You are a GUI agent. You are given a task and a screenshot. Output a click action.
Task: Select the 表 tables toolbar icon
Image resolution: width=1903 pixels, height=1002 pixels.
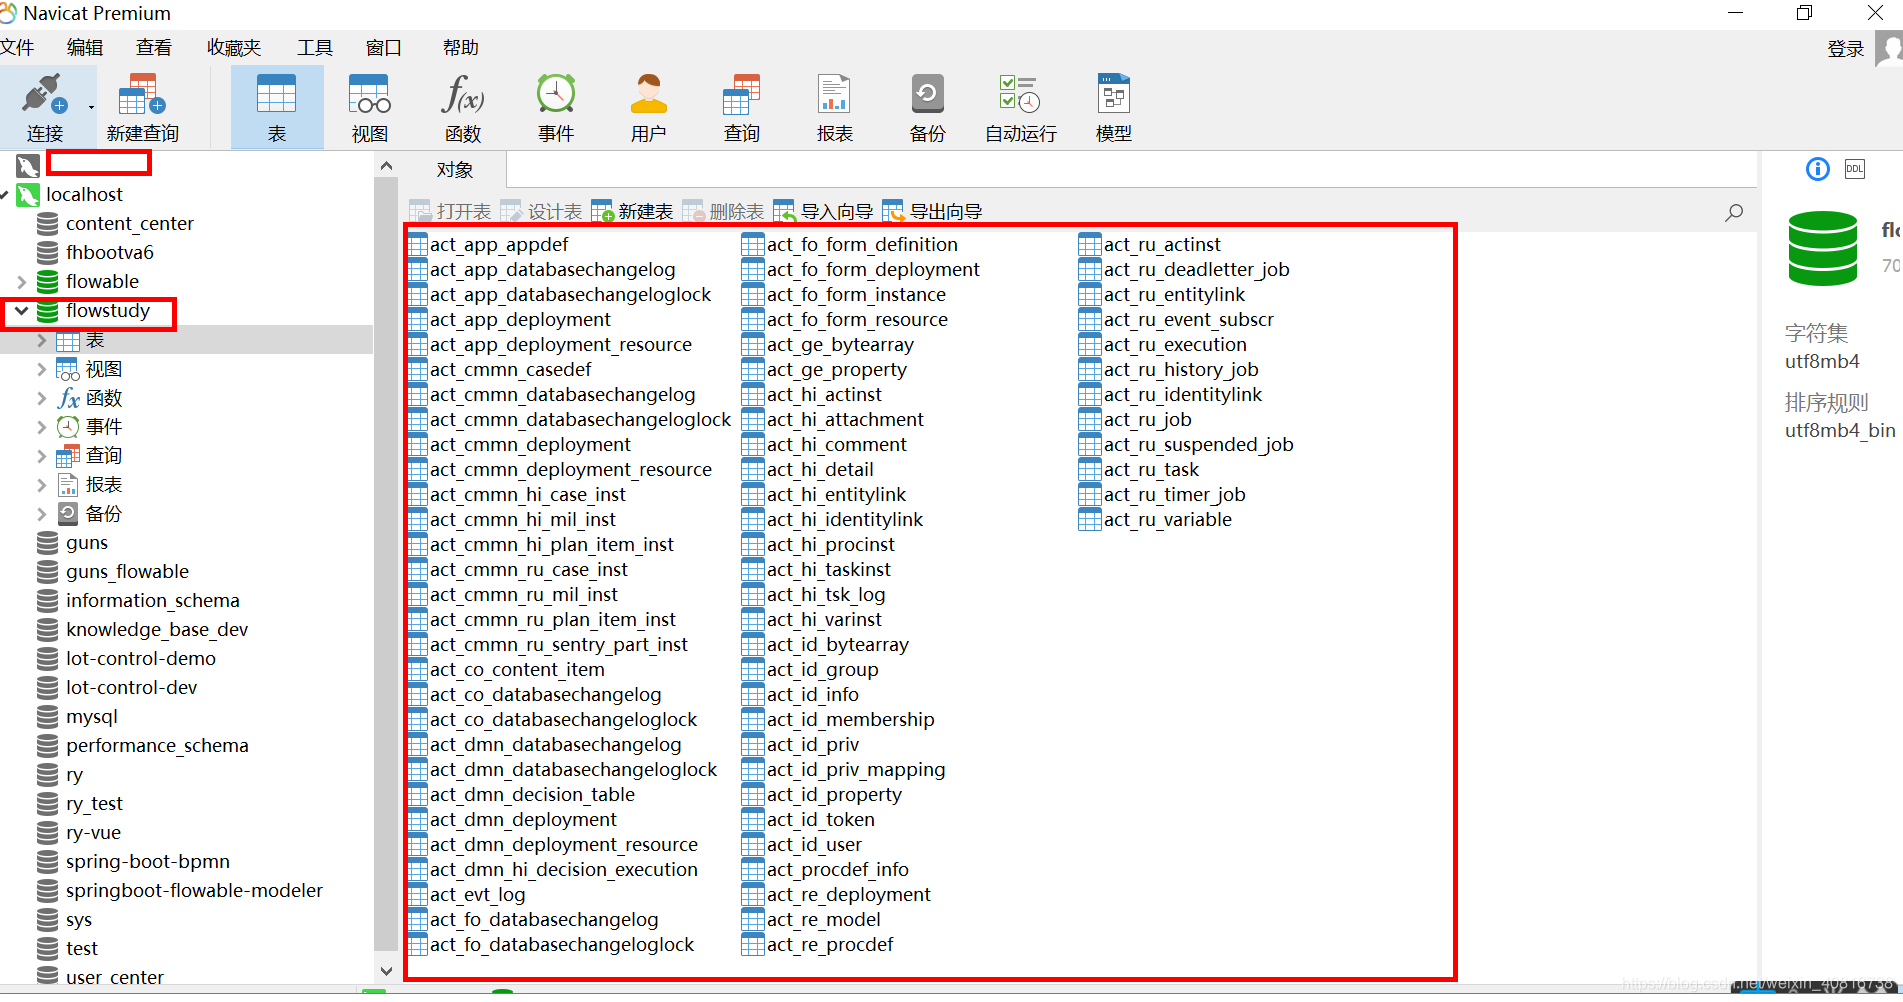click(x=277, y=107)
